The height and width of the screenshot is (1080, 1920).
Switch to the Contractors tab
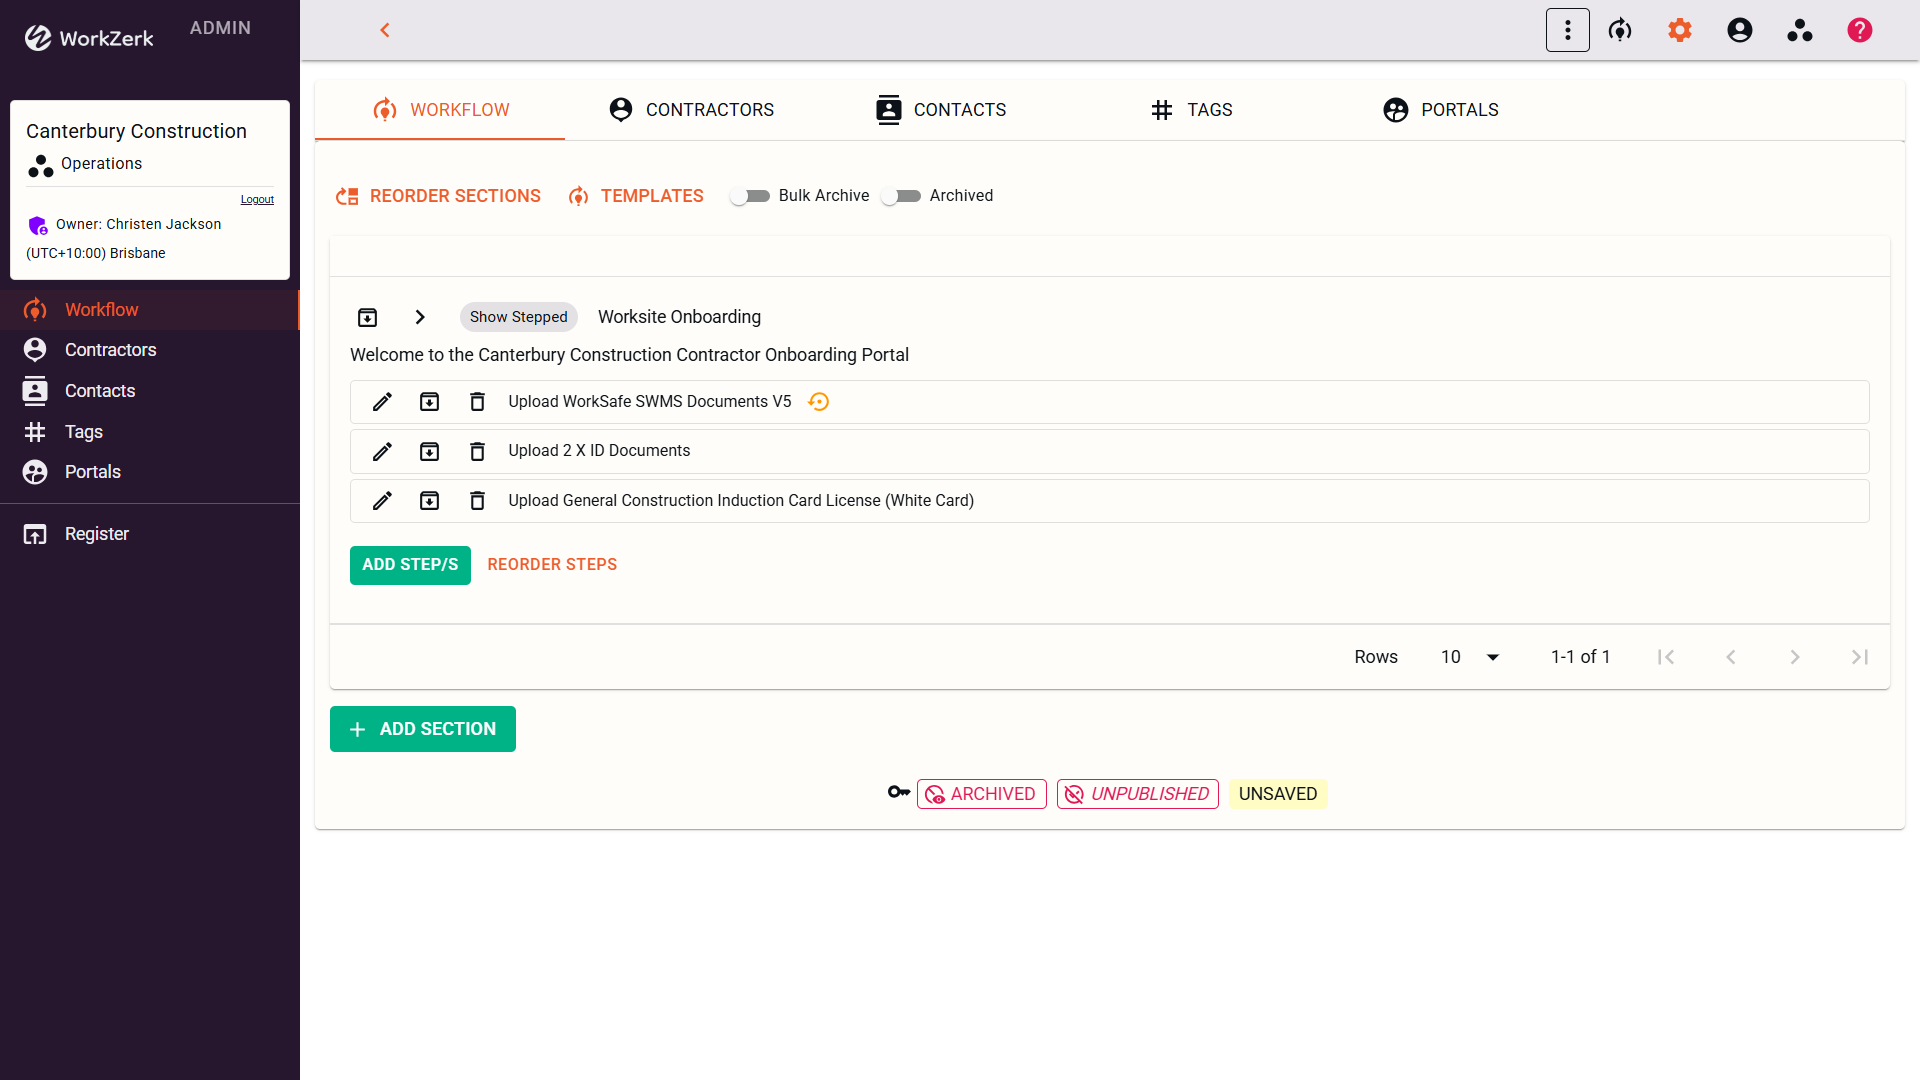pyautogui.click(x=691, y=110)
